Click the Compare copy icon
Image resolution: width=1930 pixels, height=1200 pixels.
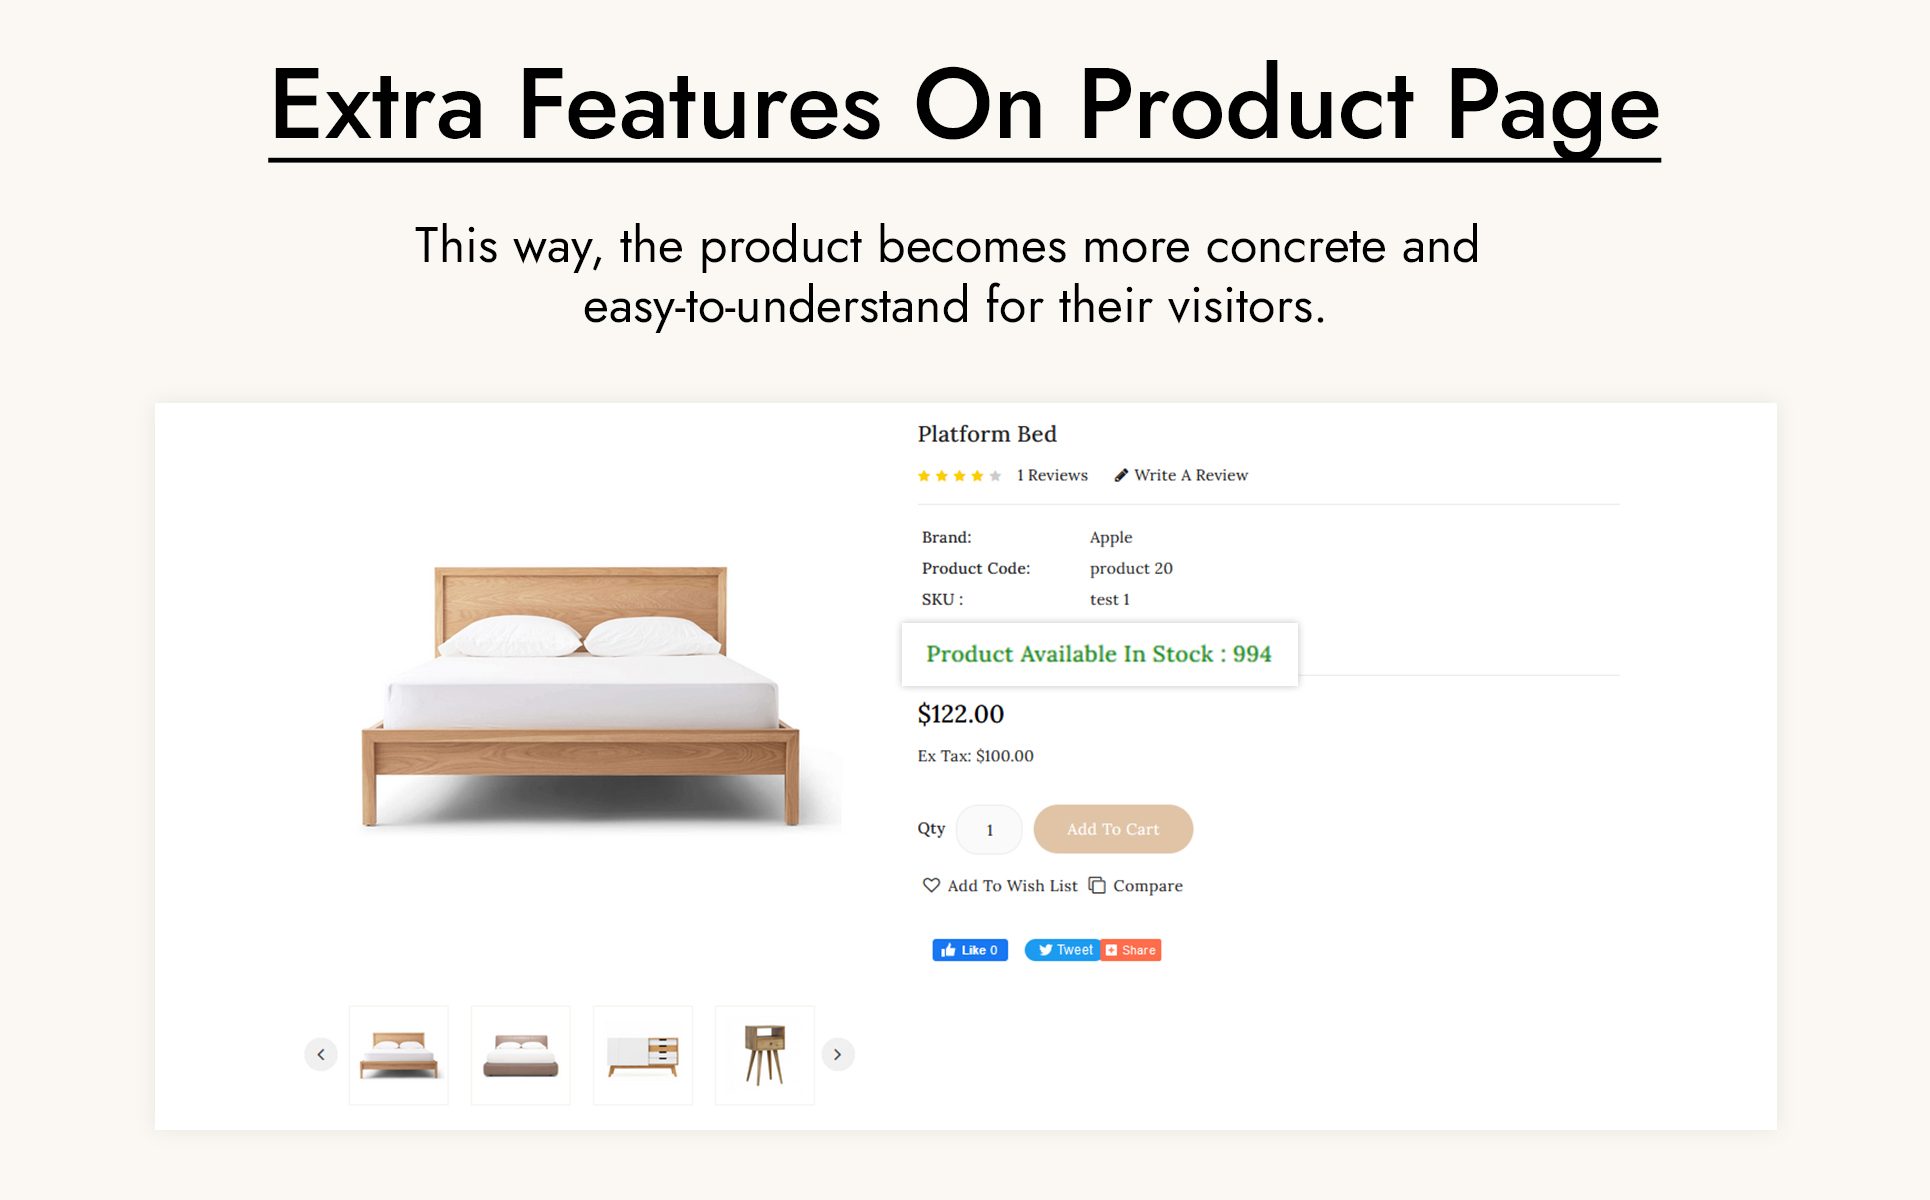[1097, 885]
